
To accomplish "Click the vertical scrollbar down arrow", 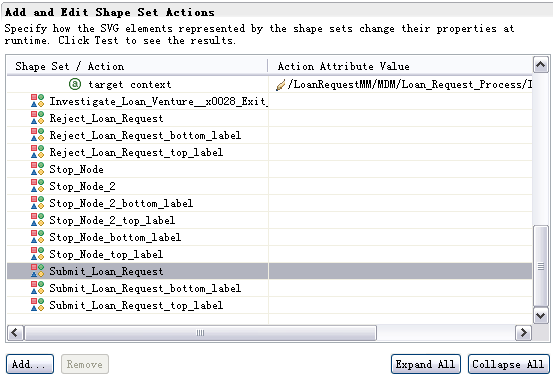I will pos(541,315).
